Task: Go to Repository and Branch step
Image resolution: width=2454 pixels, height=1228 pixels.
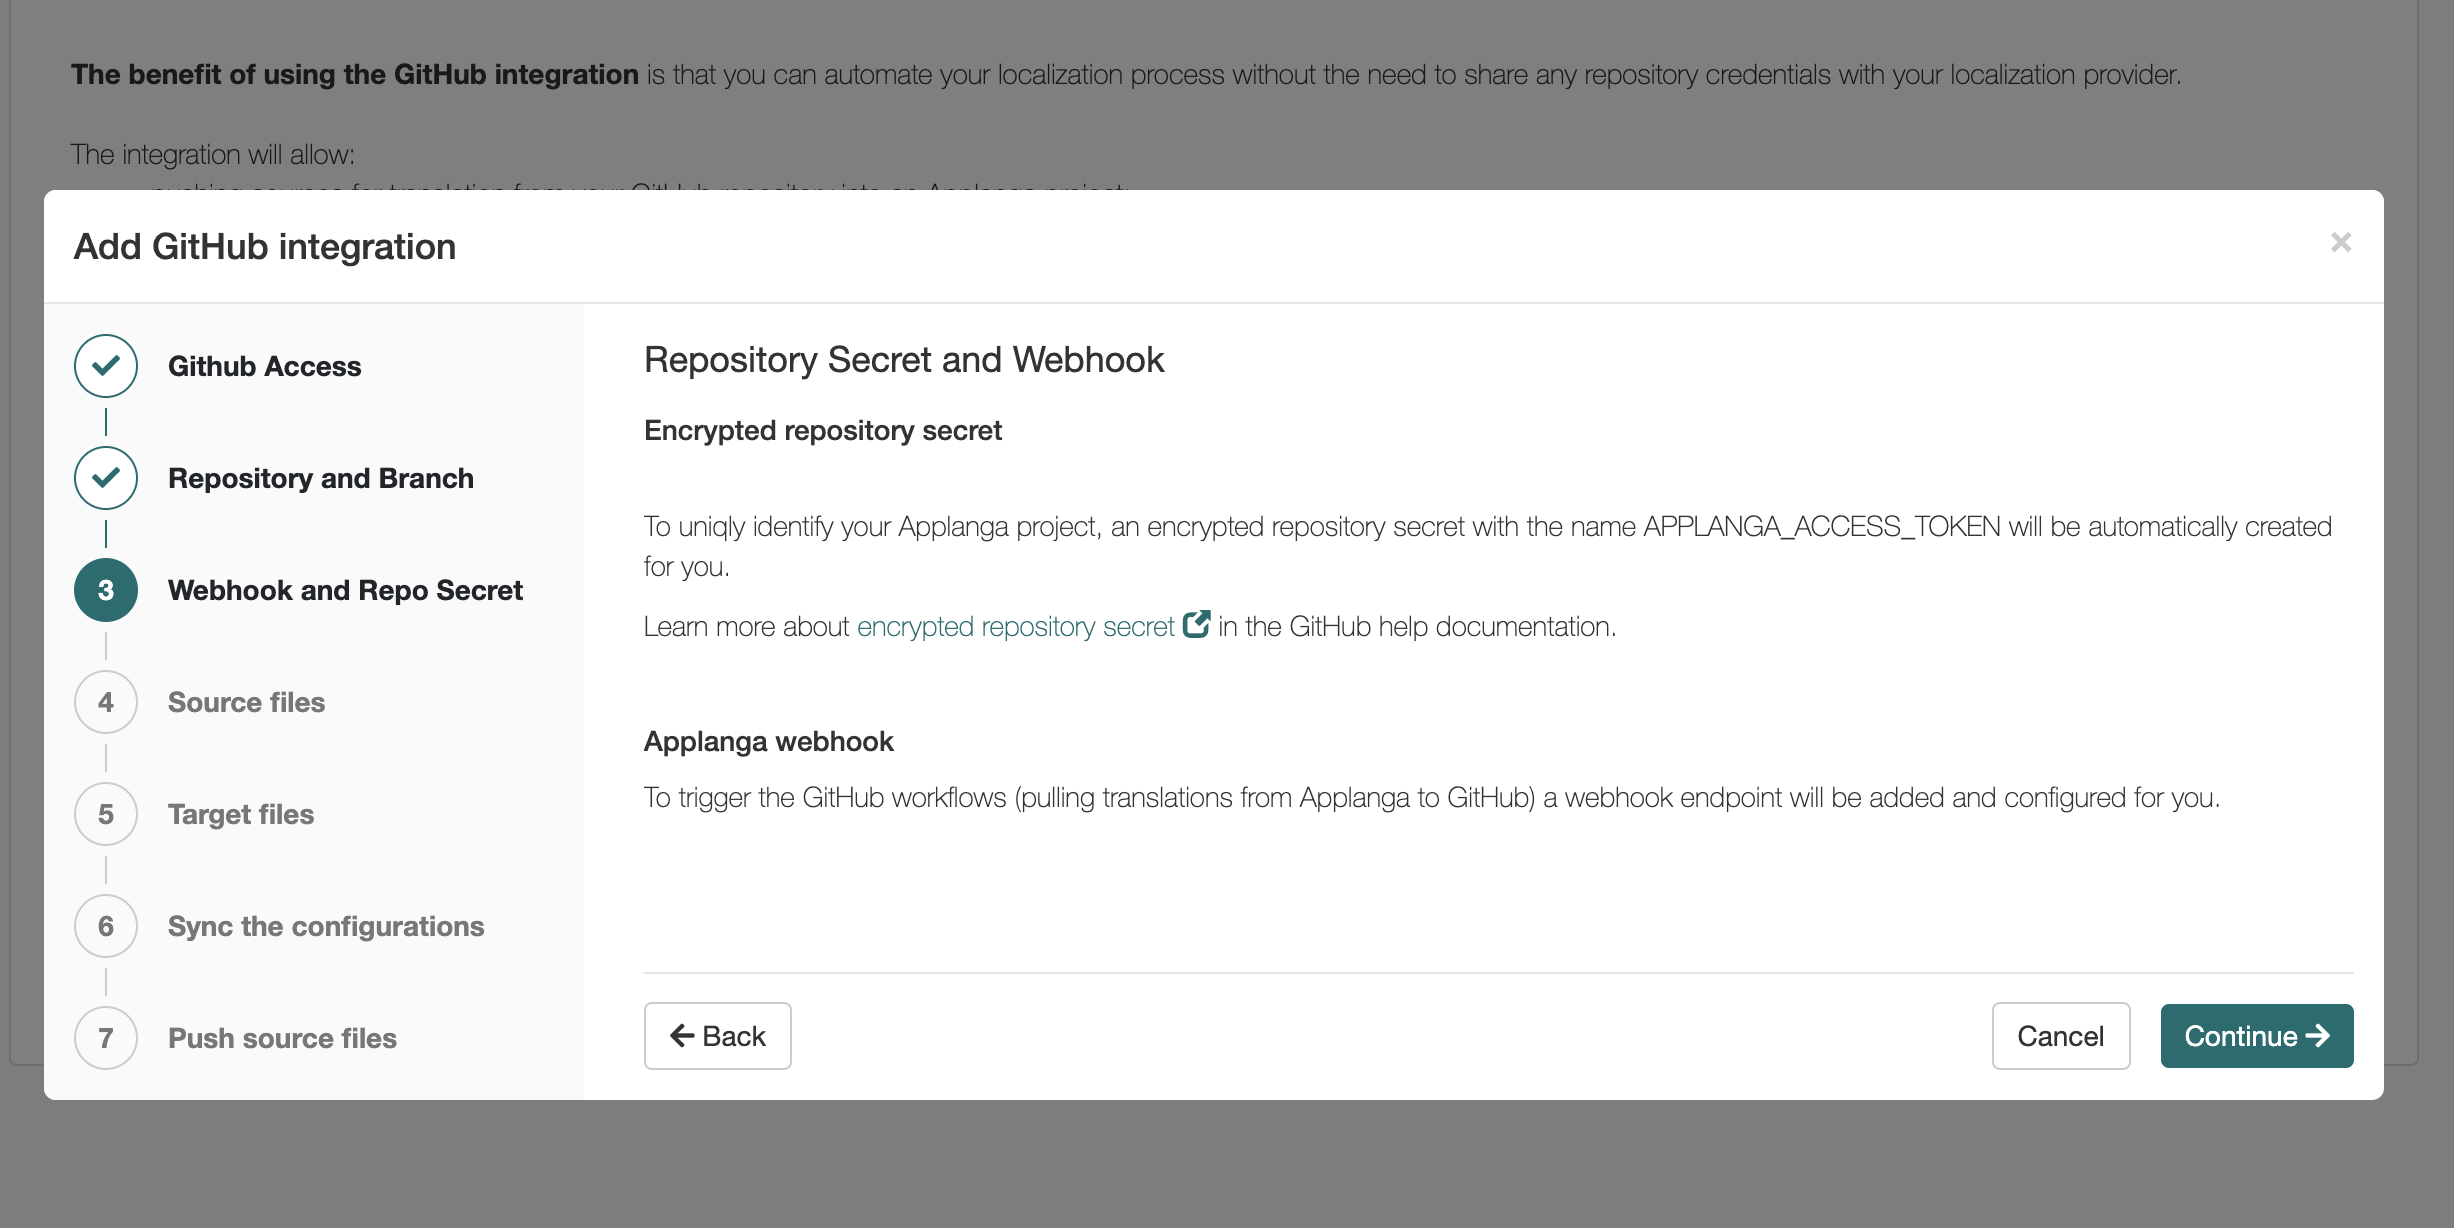Action: 320,478
